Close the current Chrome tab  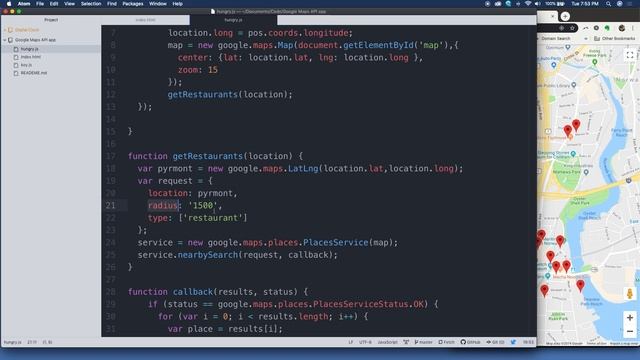[x=552, y=16]
